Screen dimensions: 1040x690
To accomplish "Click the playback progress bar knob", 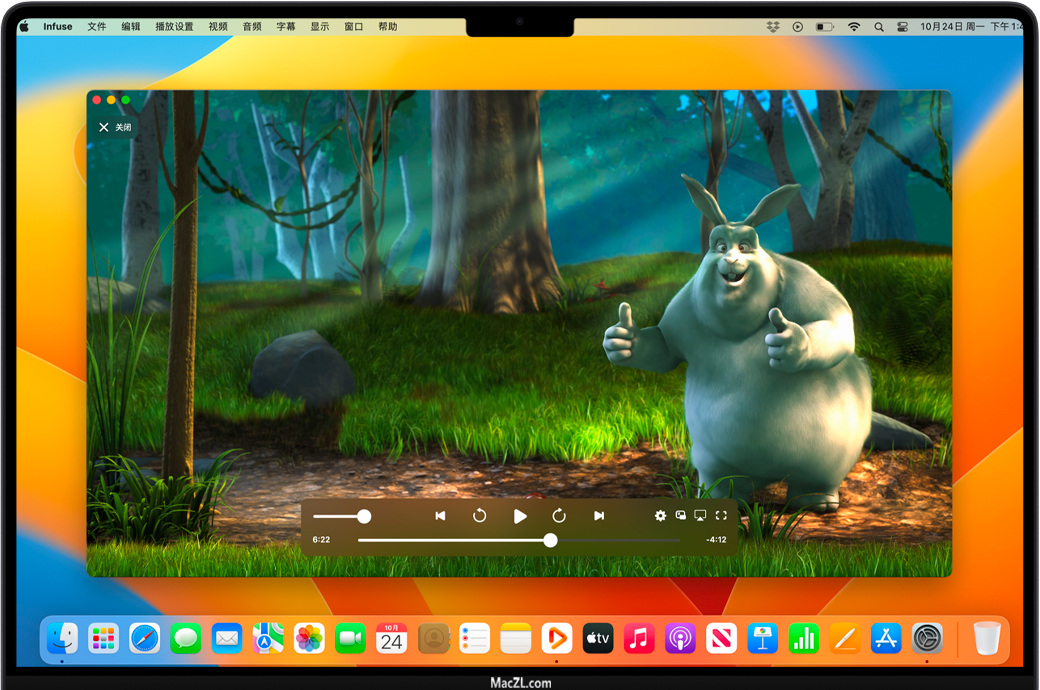I will [x=550, y=540].
